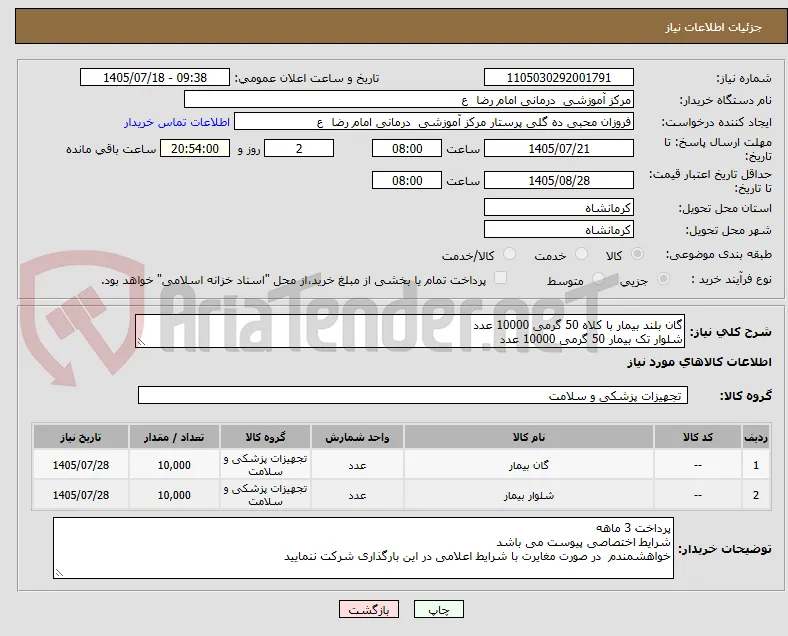Viewport: 788px width, 636px height.
Task: Toggle the اسناد خزانه اسلامی payment checkbox
Action: click(500, 278)
